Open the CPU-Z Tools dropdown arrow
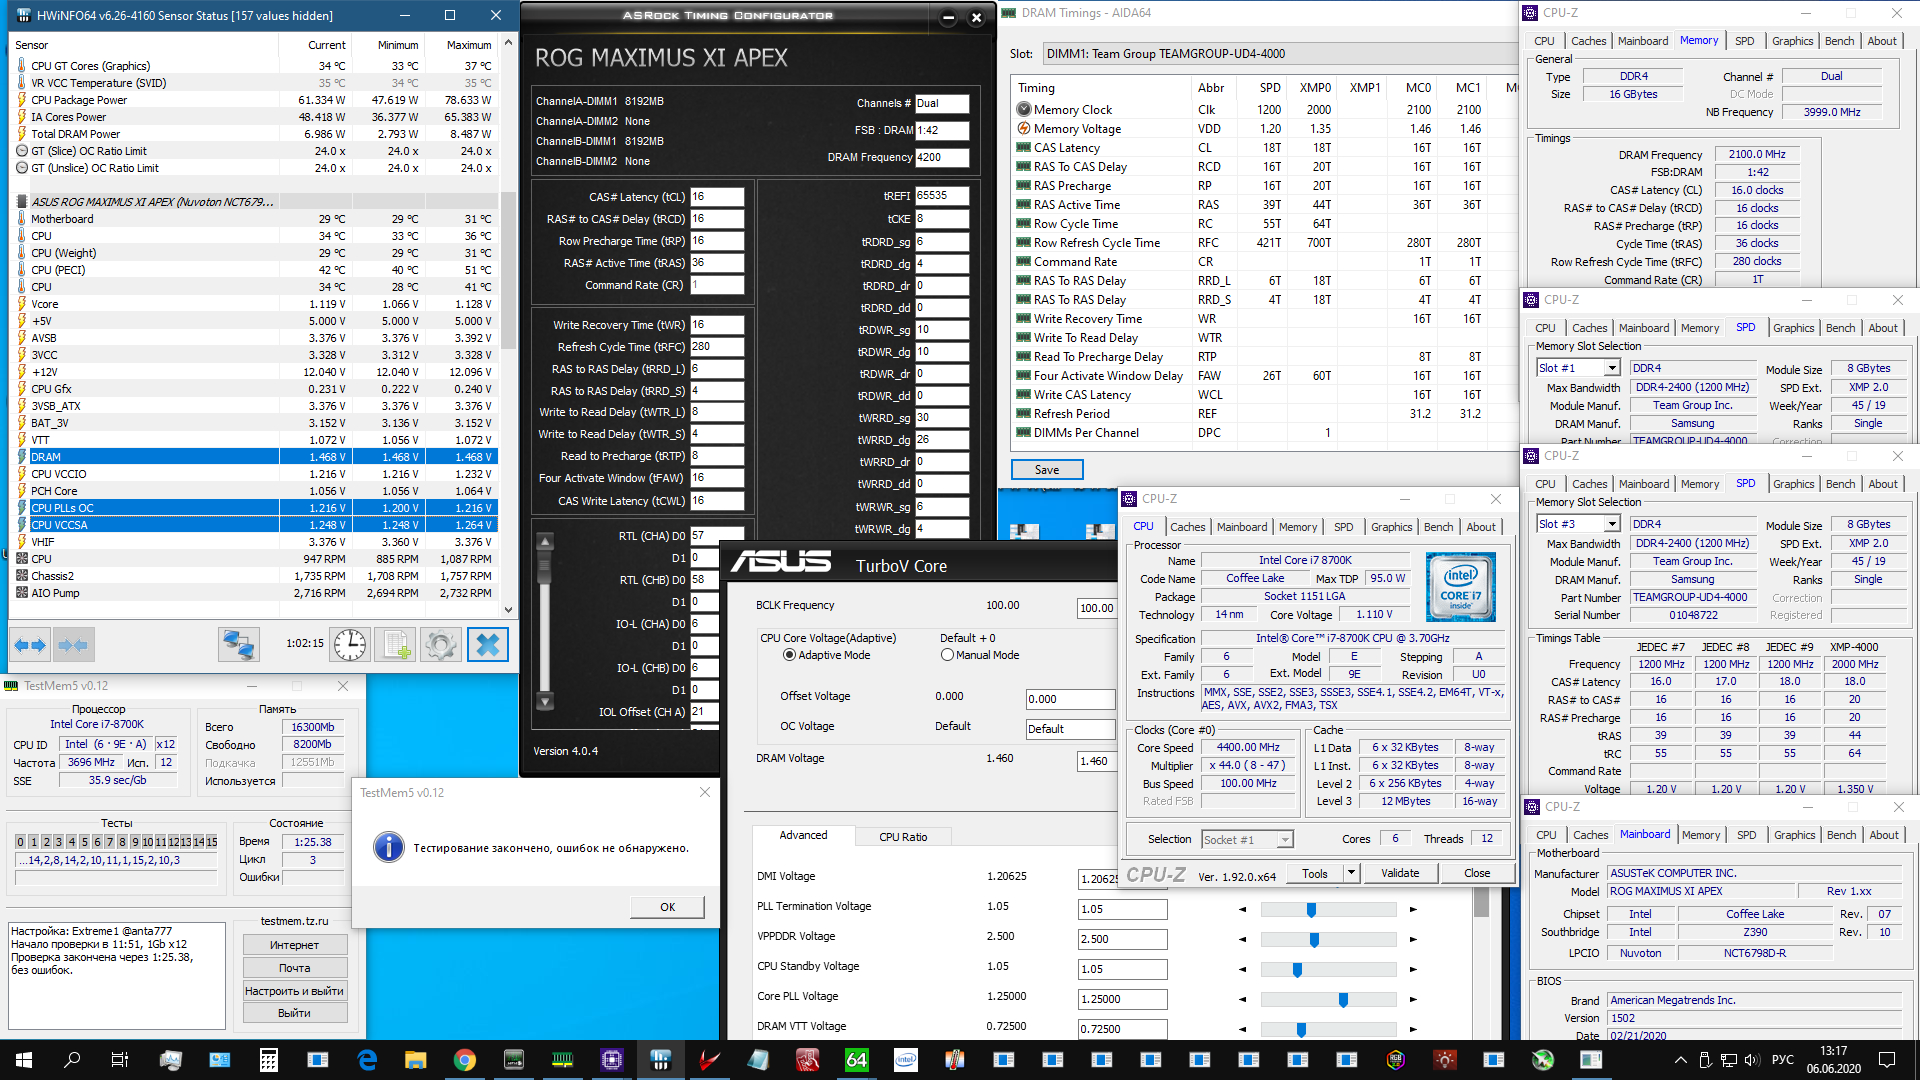The image size is (1920, 1080). coord(1351,873)
